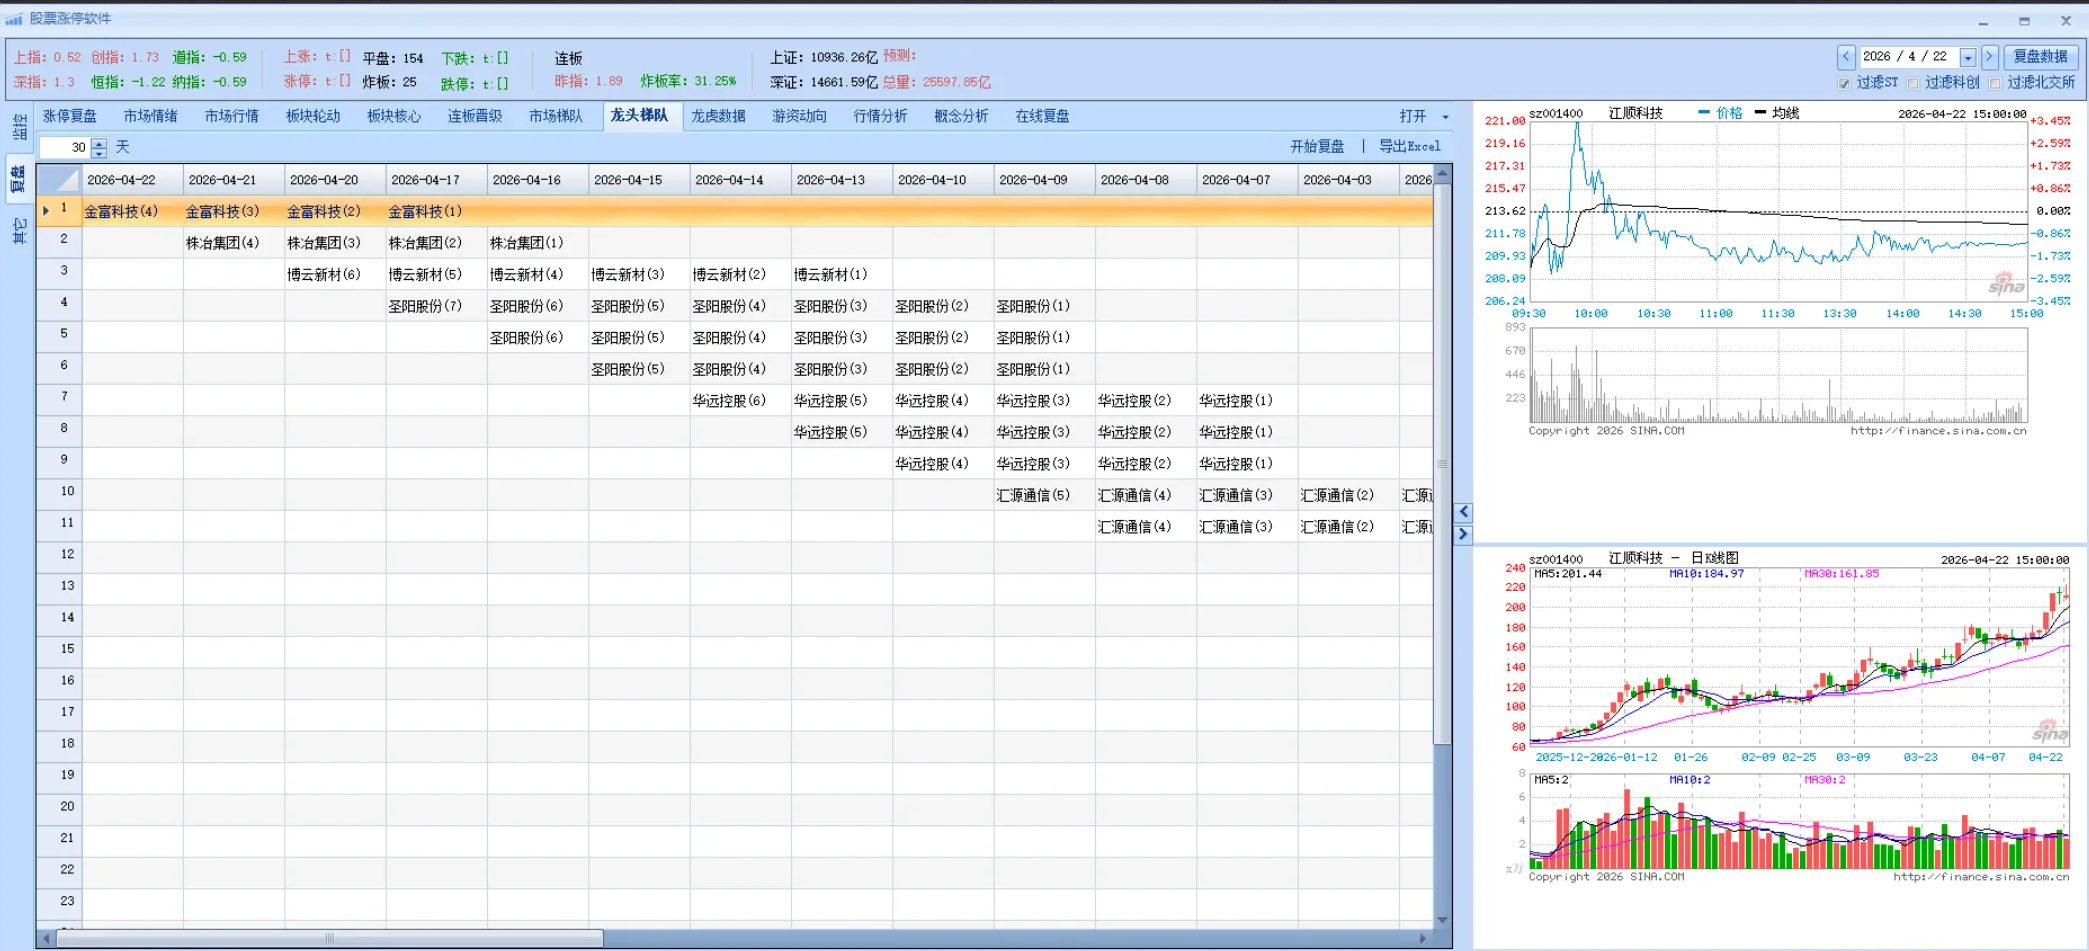Click 导出Excel to export the table
This screenshot has width=2089, height=951.
1412,146
